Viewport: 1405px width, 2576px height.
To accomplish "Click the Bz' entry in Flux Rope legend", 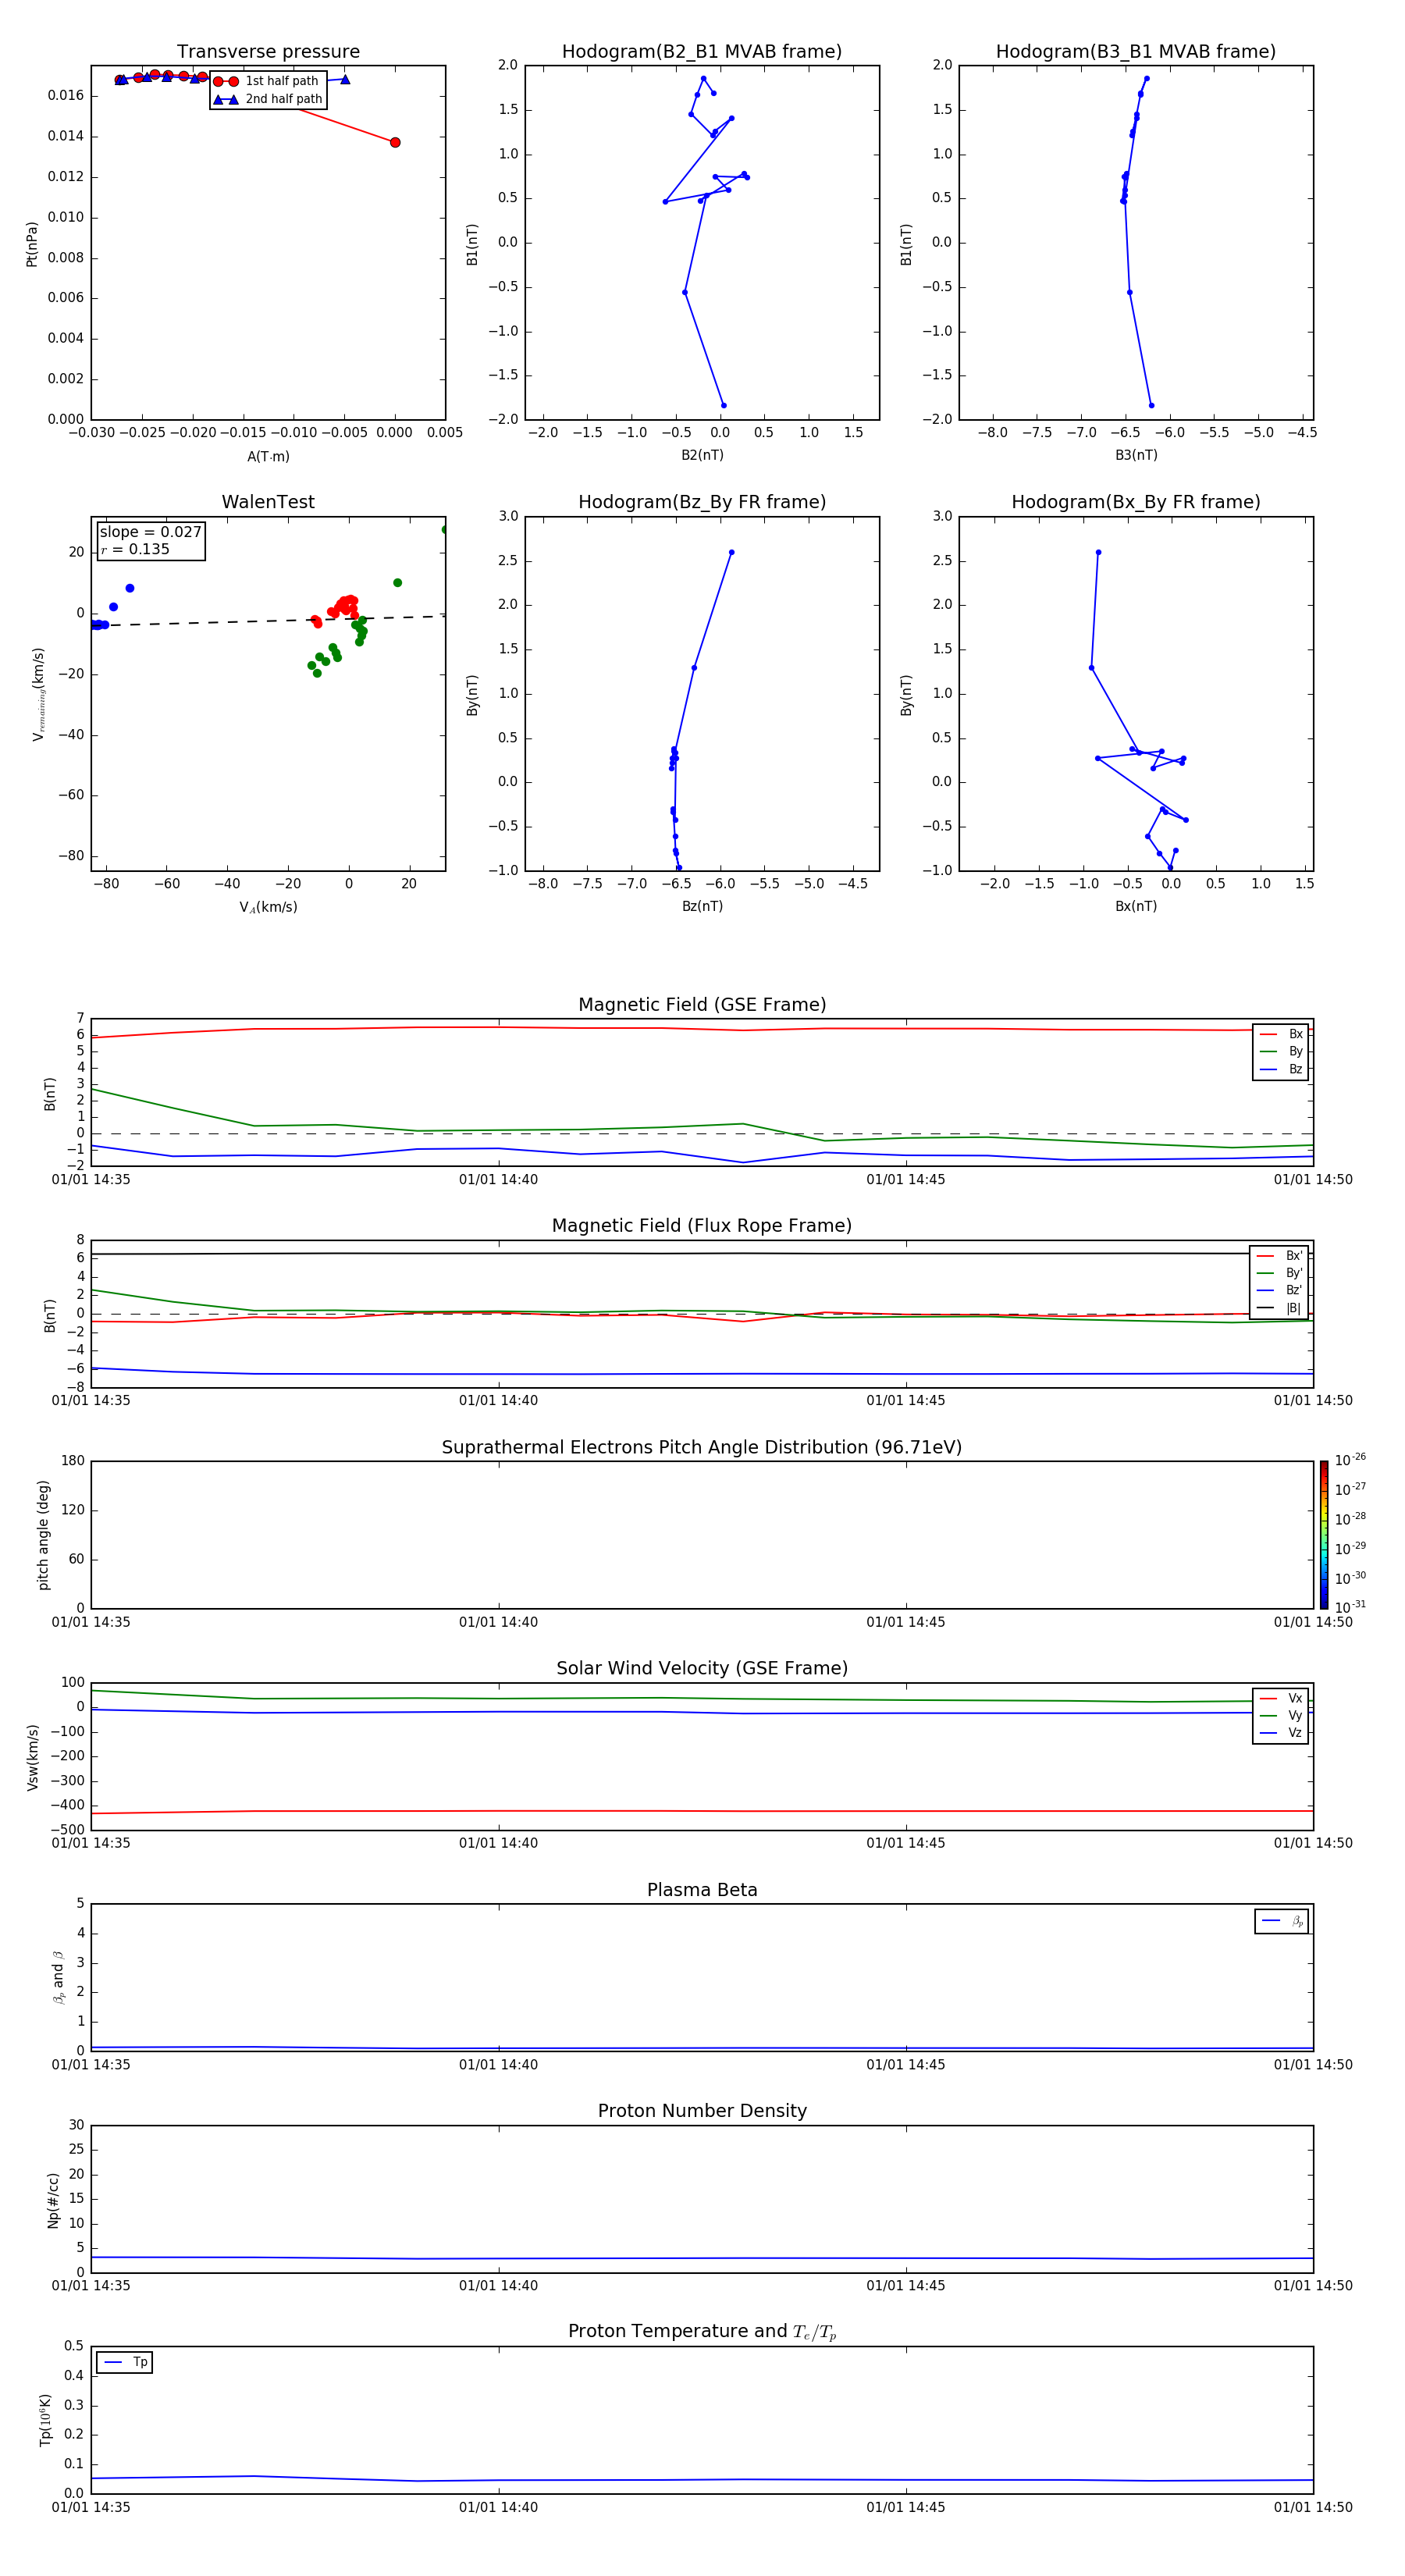I will coord(1279,1290).
